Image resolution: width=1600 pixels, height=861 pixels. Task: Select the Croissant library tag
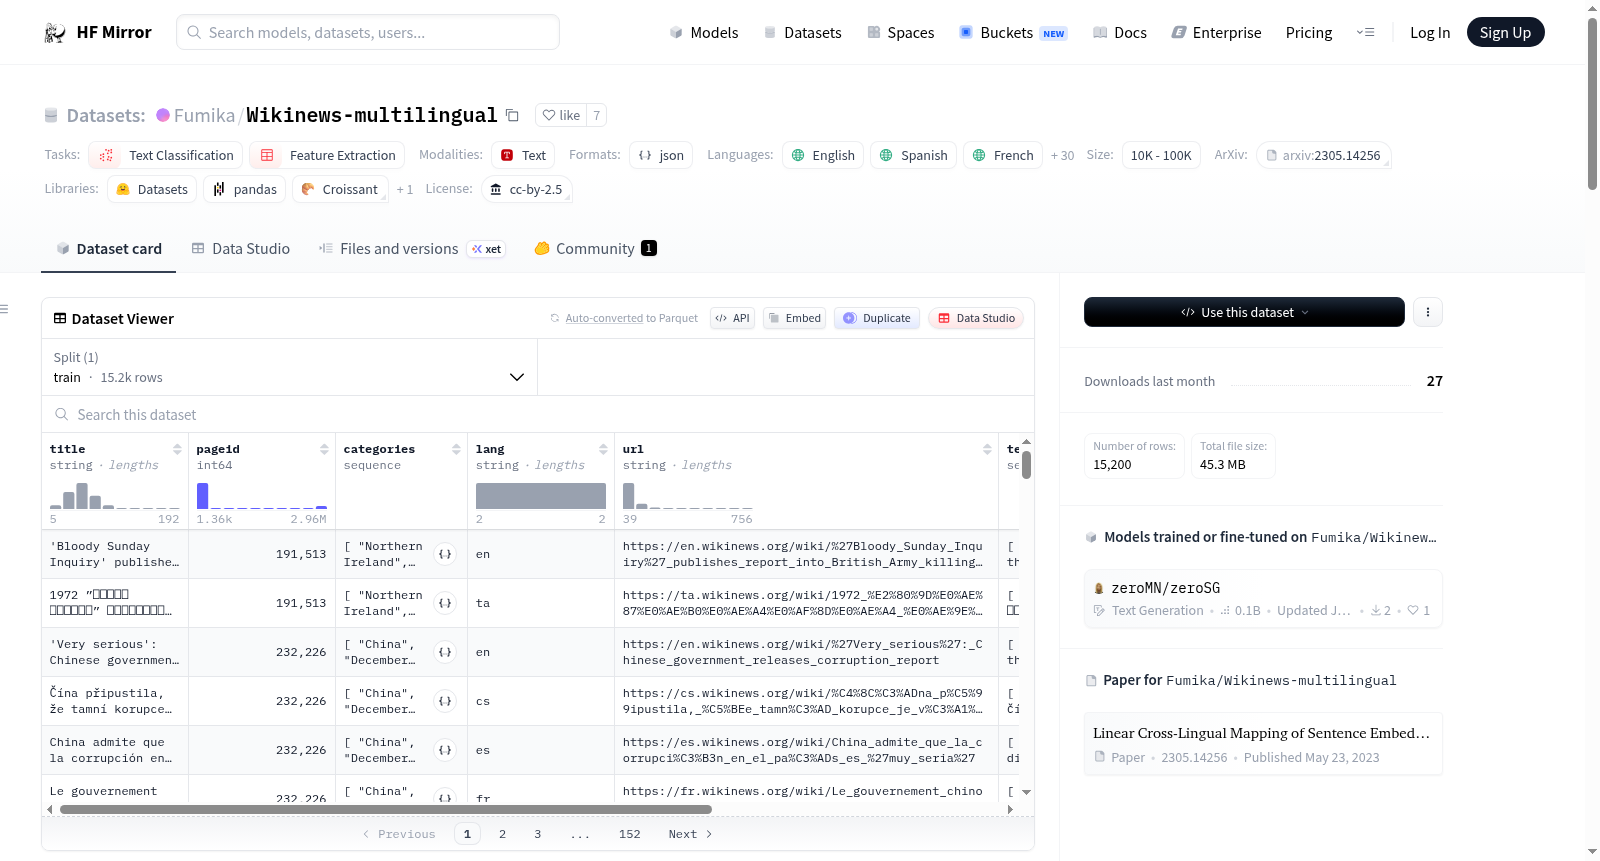coord(340,189)
